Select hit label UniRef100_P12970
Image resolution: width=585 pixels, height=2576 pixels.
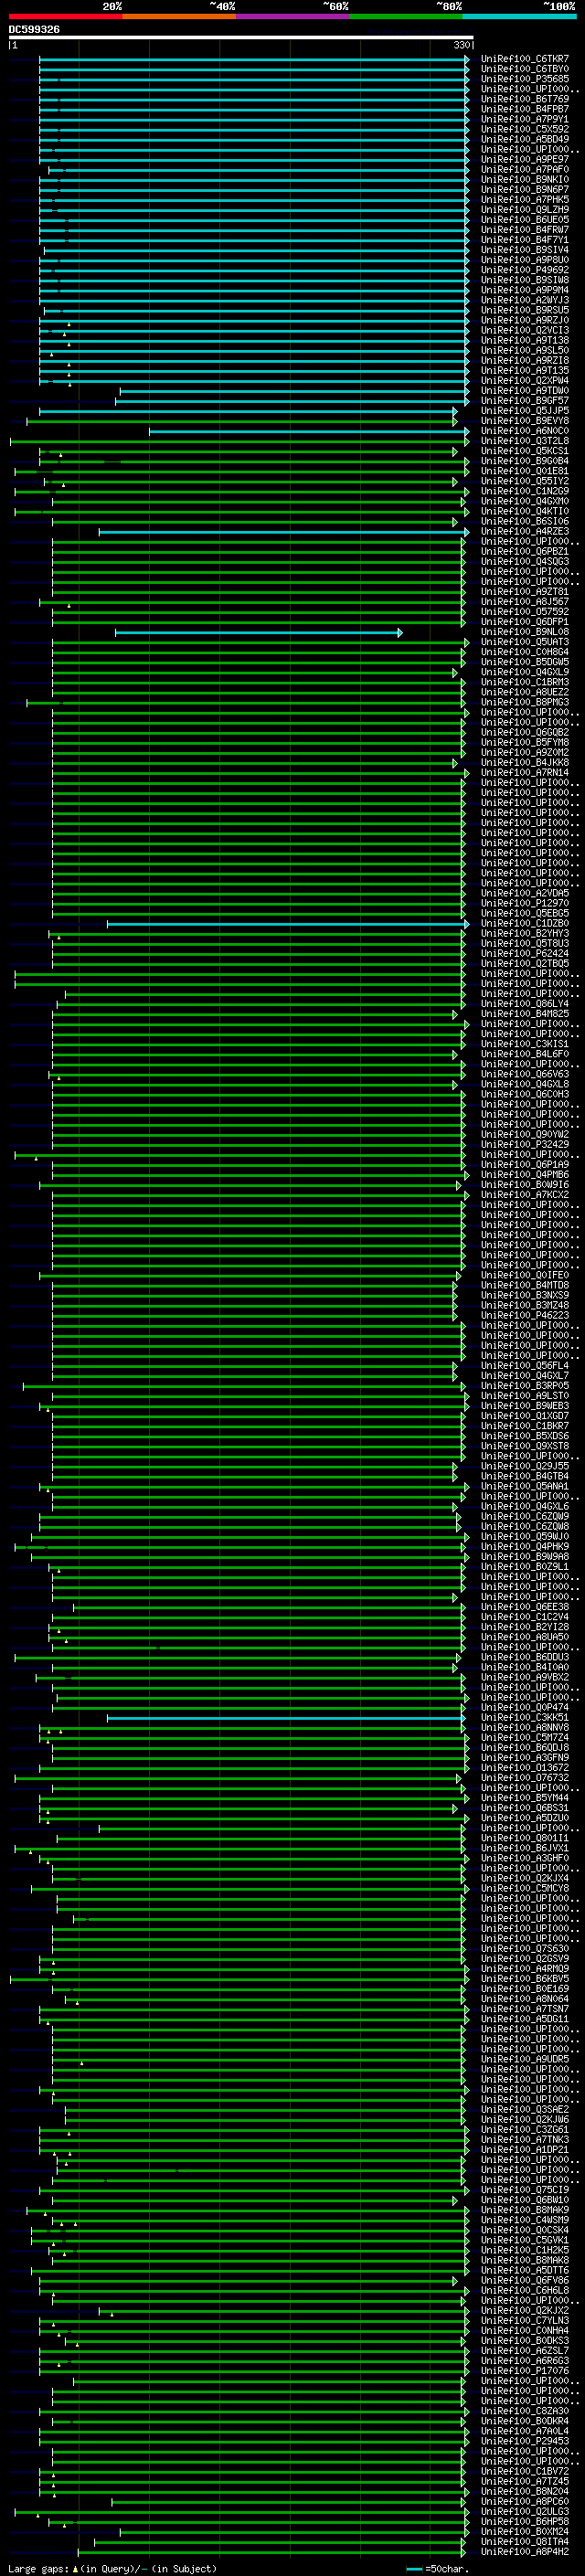pos(525,903)
